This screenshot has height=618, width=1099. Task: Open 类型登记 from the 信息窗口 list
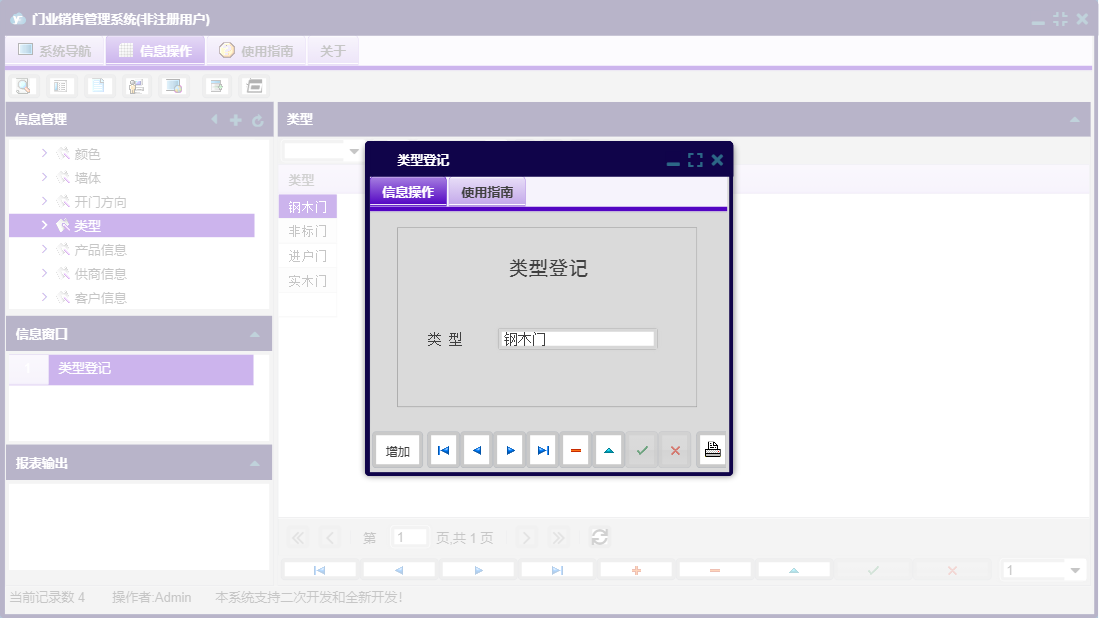(150, 369)
